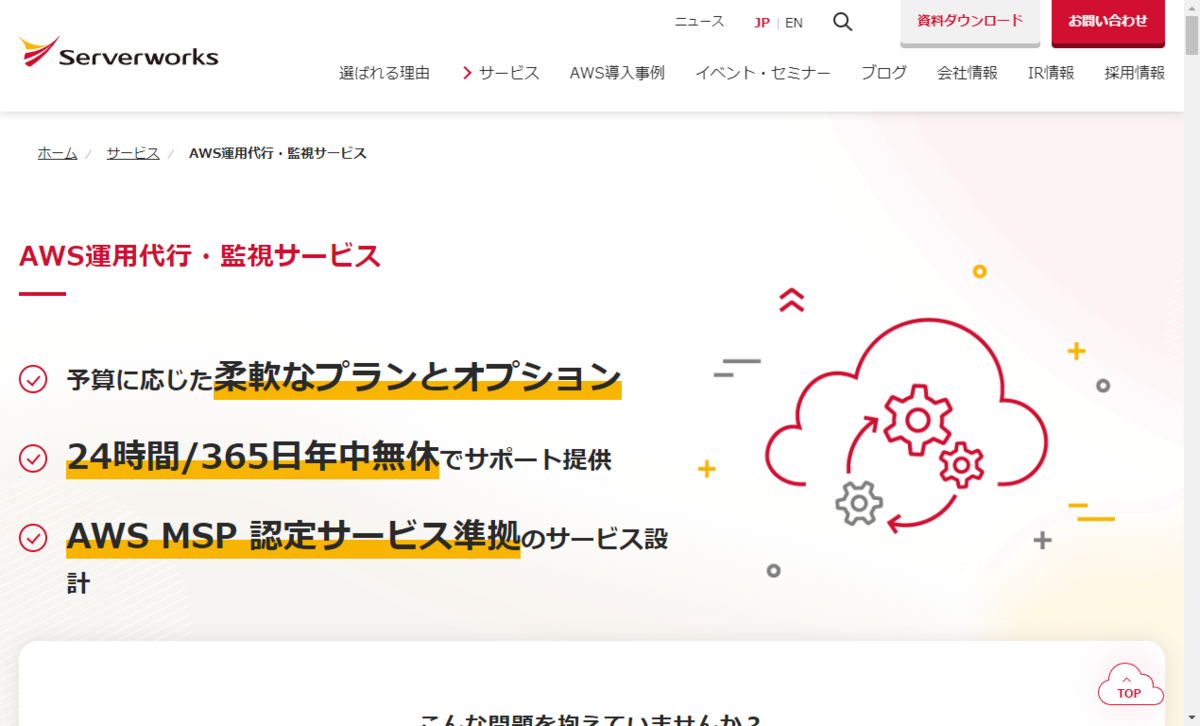Switch language to JP
Image resolution: width=1200 pixels, height=726 pixels.
(762, 22)
